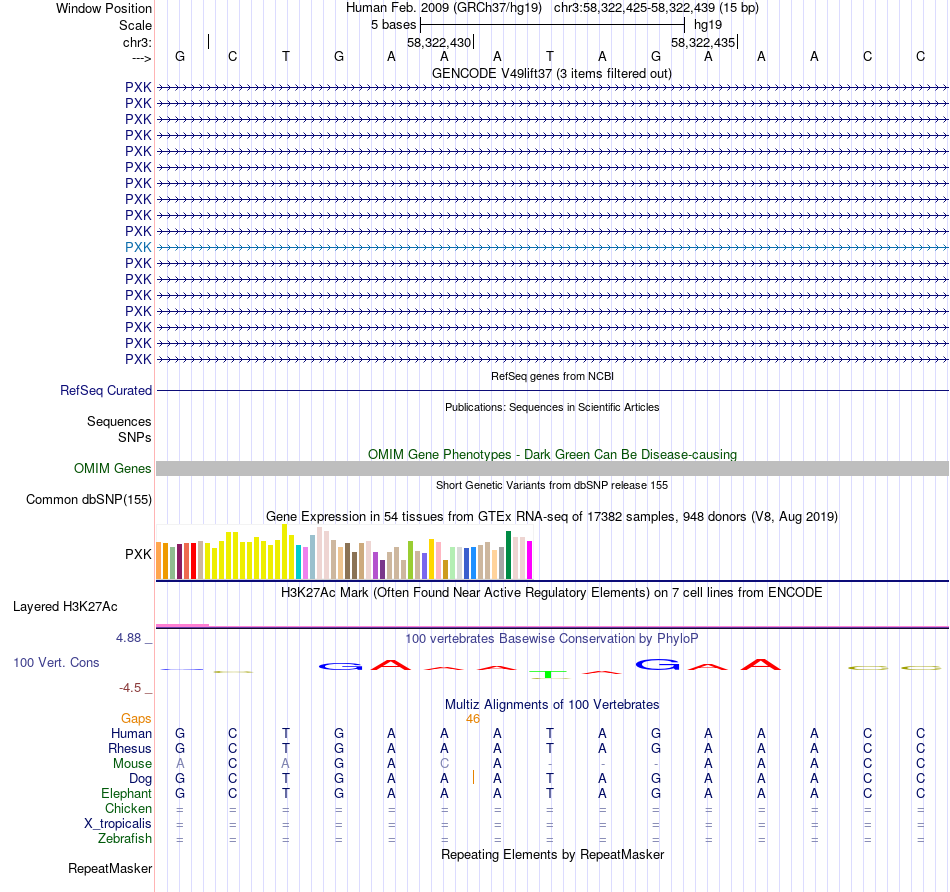Click the light blue bar in GTEx chart
950x892 pixels.
click(x=313, y=557)
